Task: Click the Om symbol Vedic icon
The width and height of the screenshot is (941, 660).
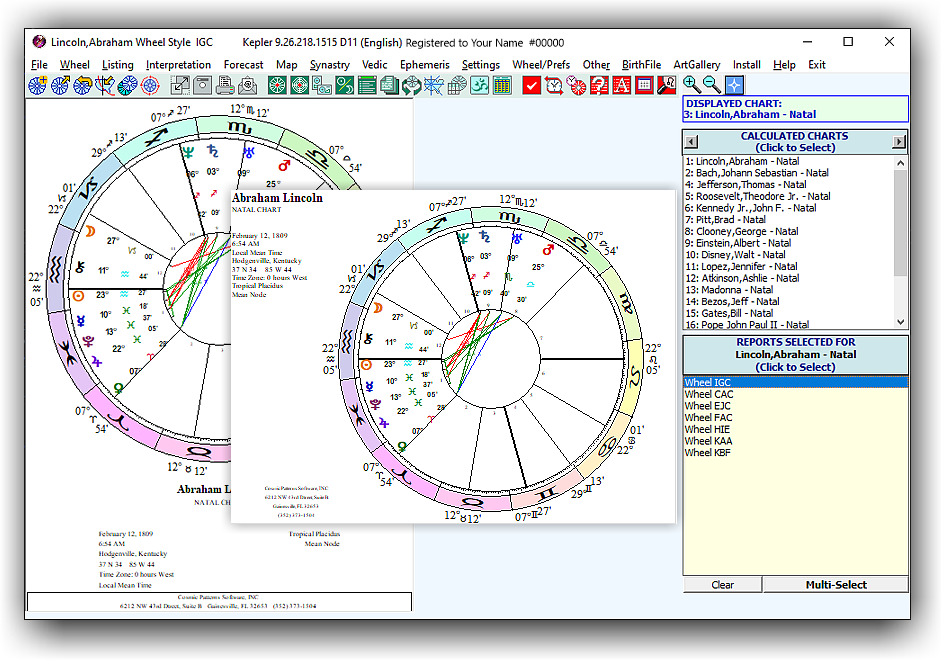Action: [x=479, y=86]
